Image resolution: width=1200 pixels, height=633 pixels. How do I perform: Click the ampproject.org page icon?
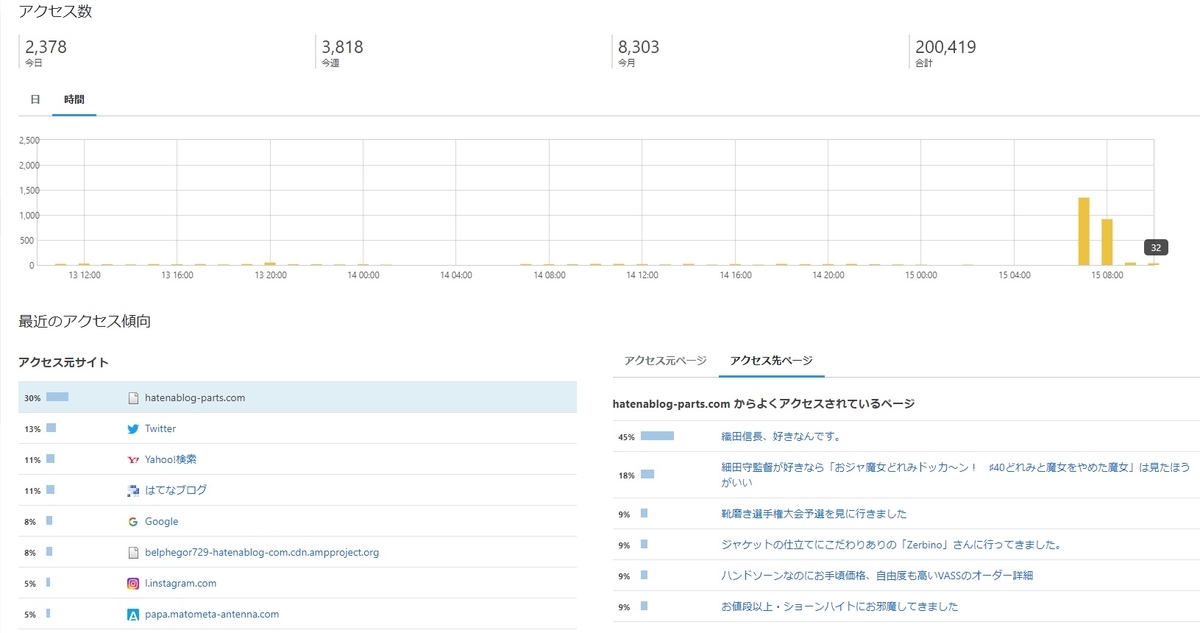(133, 553)
